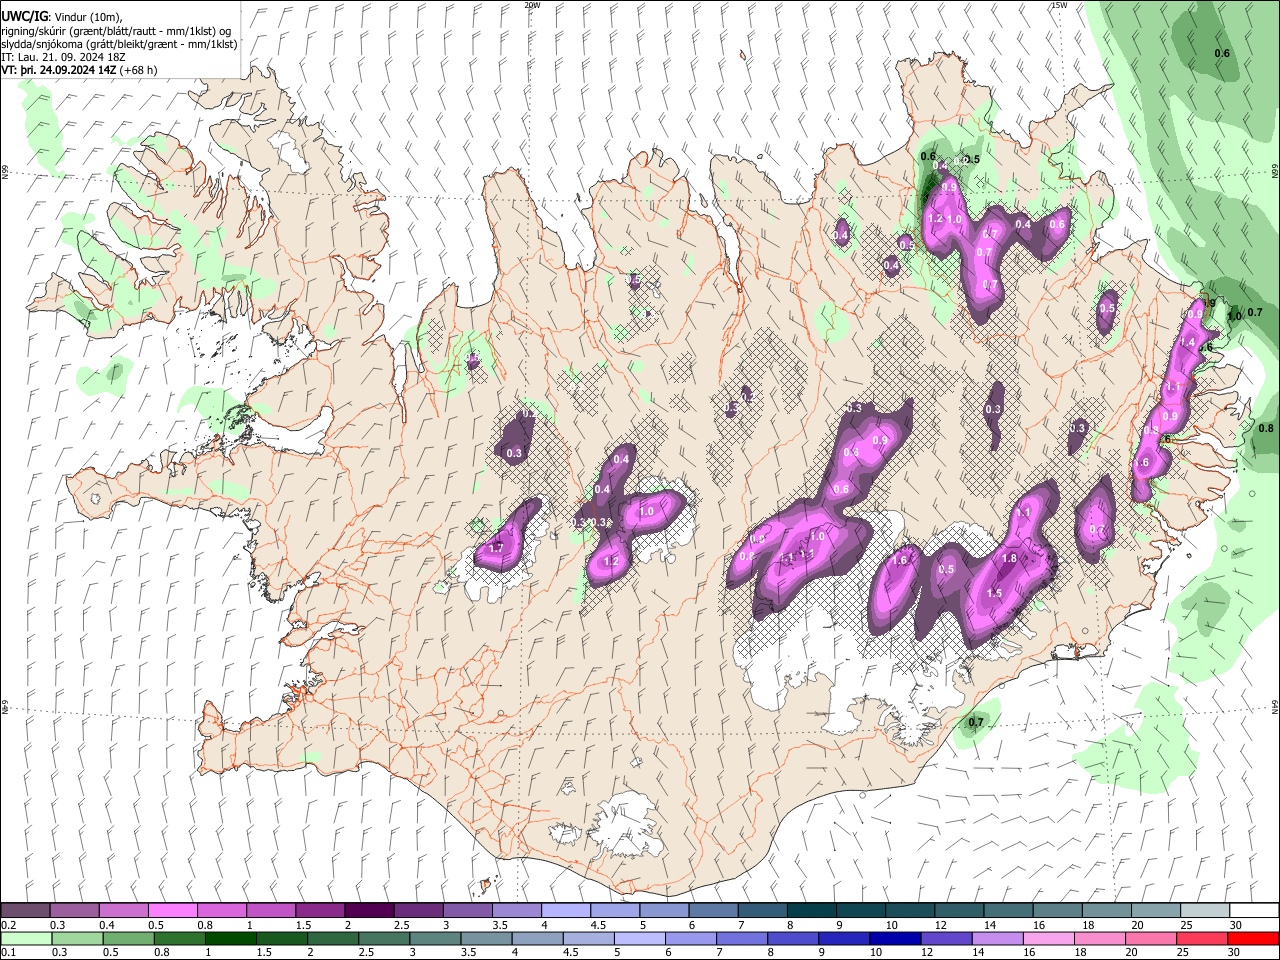This screenshot has width=1280, height=960.
Task: Pick the red lower-row swatch after 30
Action: click(1254, 938)
